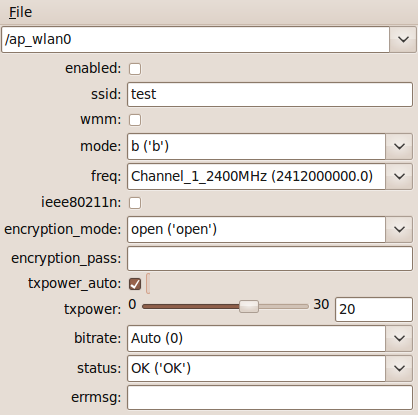The height and width of the screenshot is (415, 418).
Task: Check the ieee80211n checkbox
Action: tap(135, 203)
